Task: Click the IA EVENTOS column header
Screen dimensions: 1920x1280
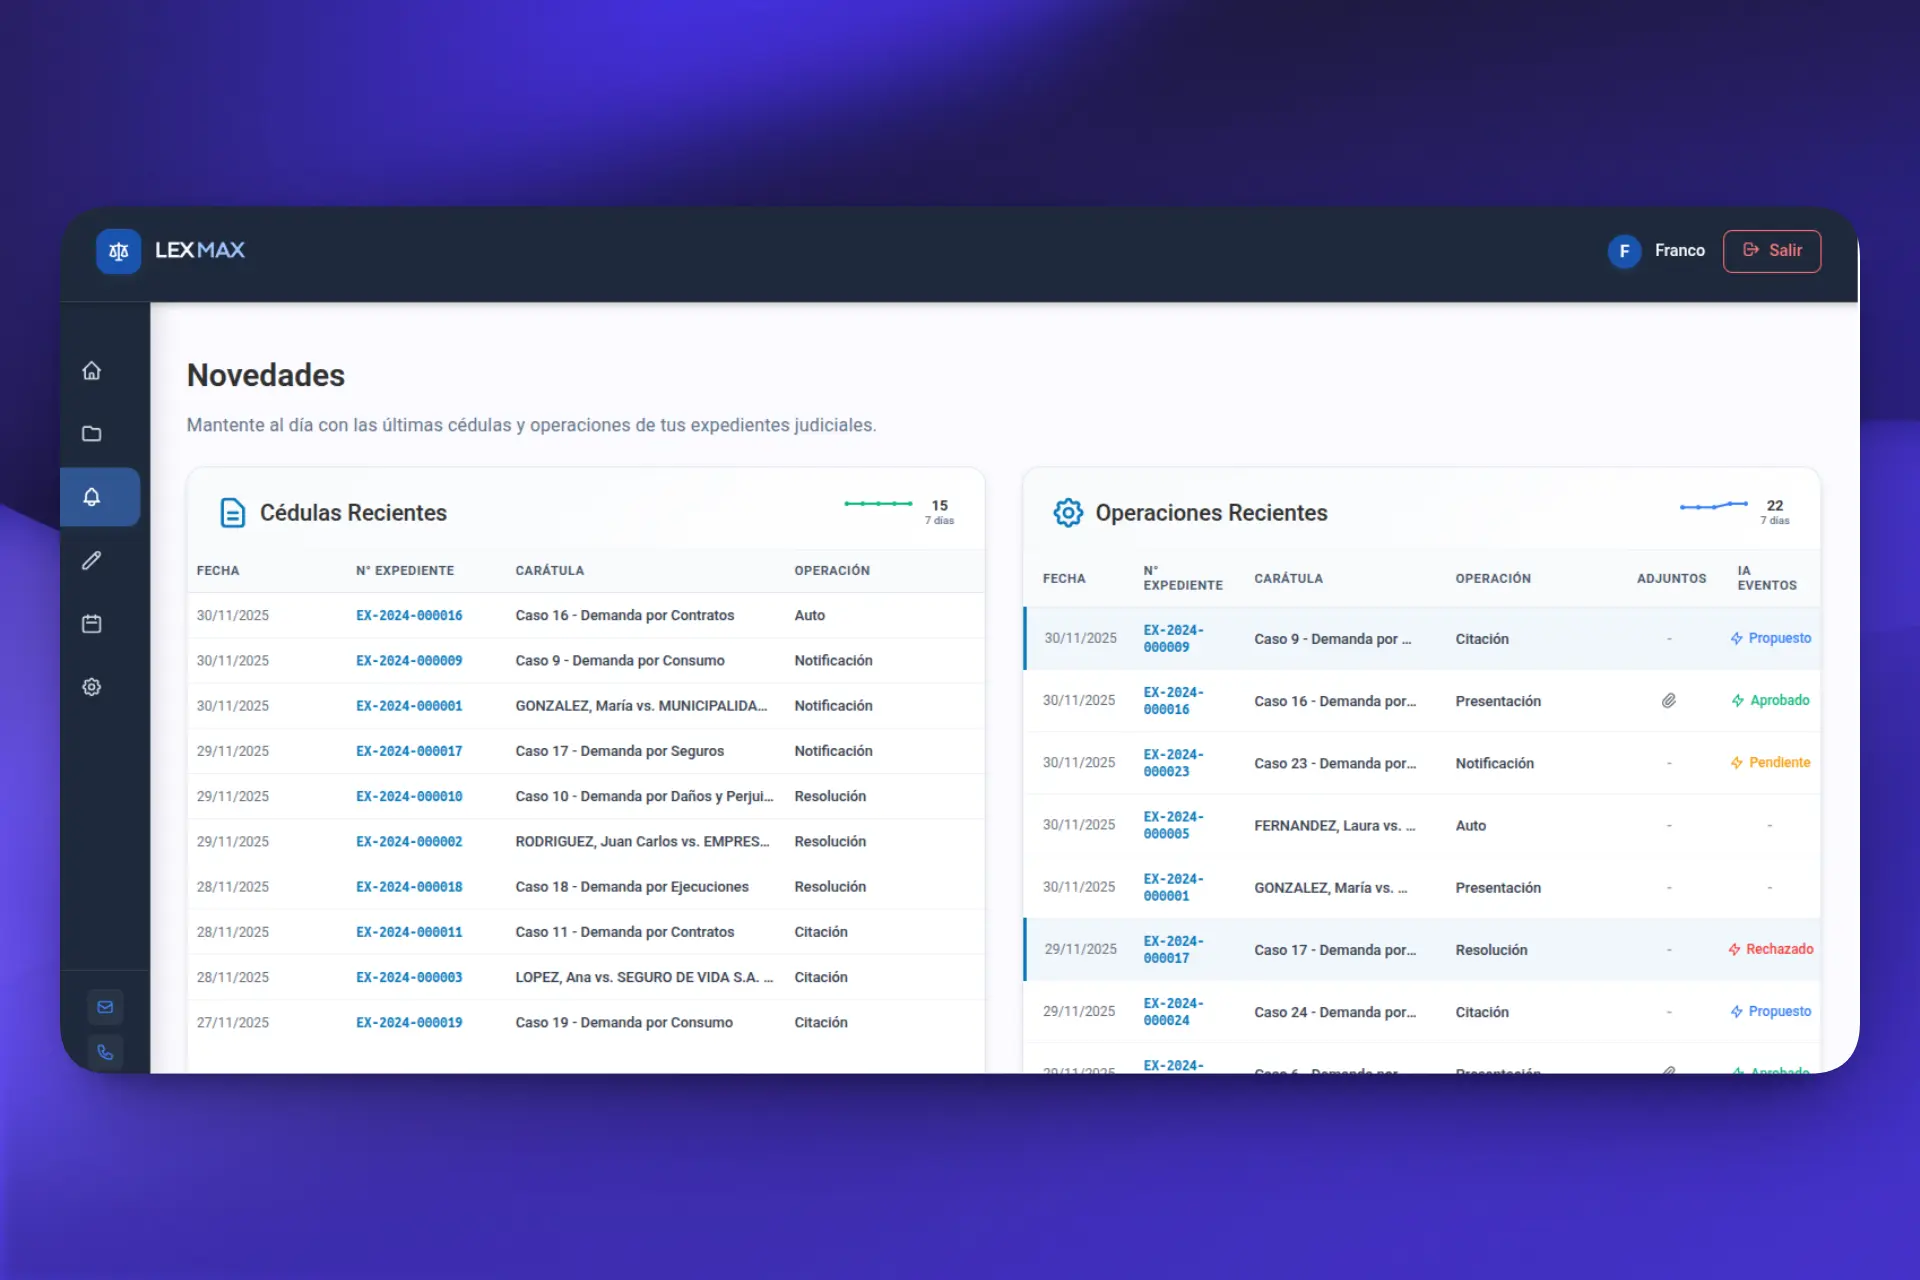Action: [x=1767, y=578]
